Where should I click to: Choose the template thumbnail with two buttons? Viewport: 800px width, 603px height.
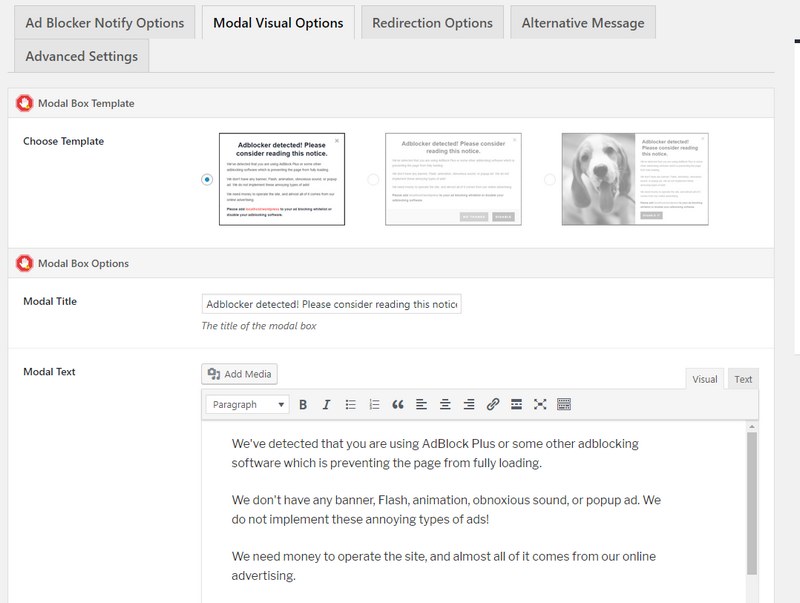[453, 179]
